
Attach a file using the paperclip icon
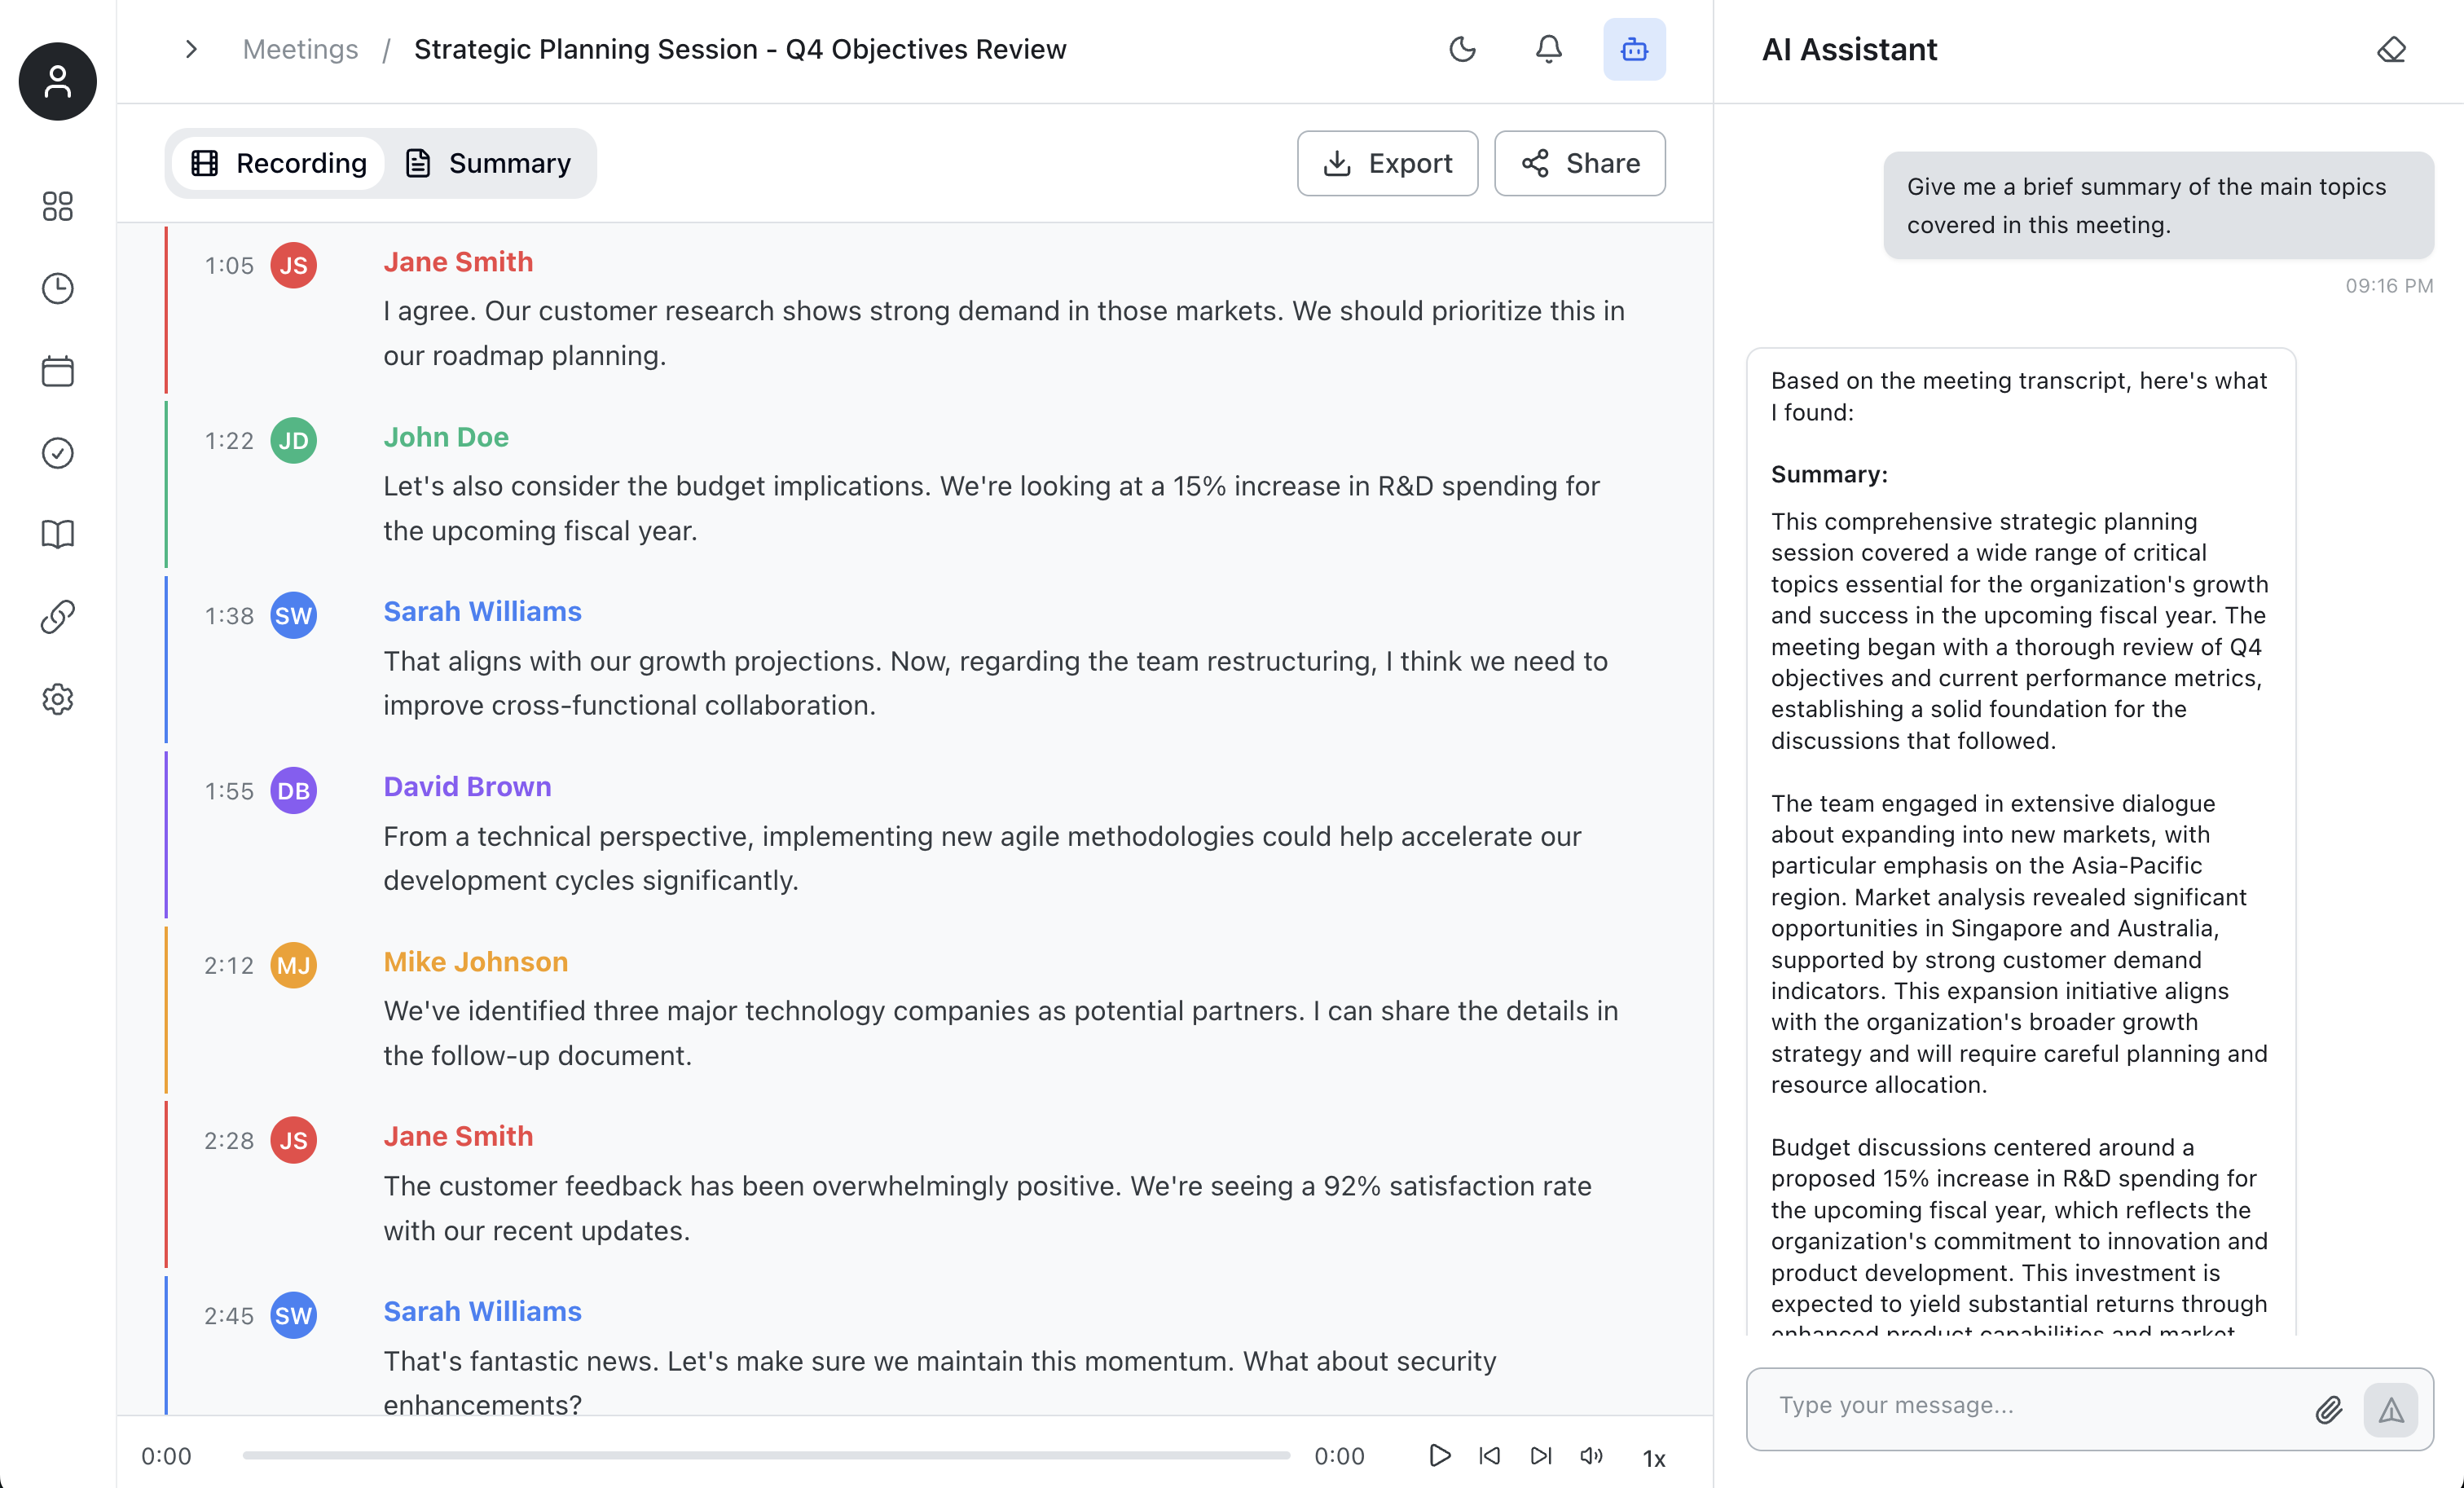[2328, 1410]
